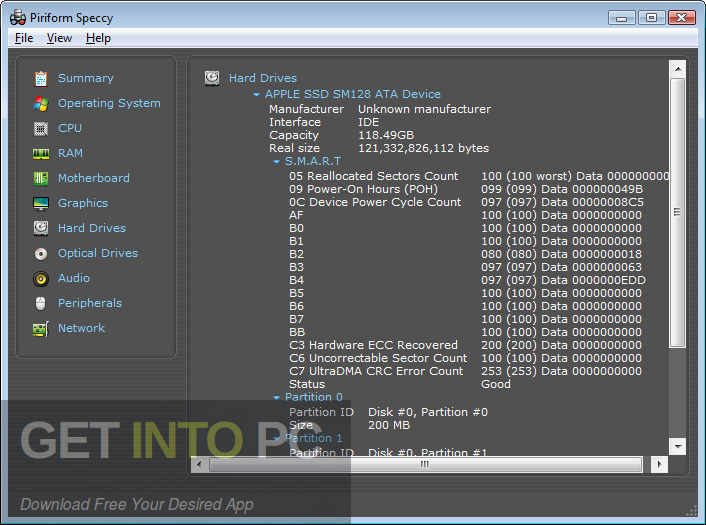This screenshot has height=525, width=706.
Task: Go to the CPU section
Action: click(x=70, y=128)
